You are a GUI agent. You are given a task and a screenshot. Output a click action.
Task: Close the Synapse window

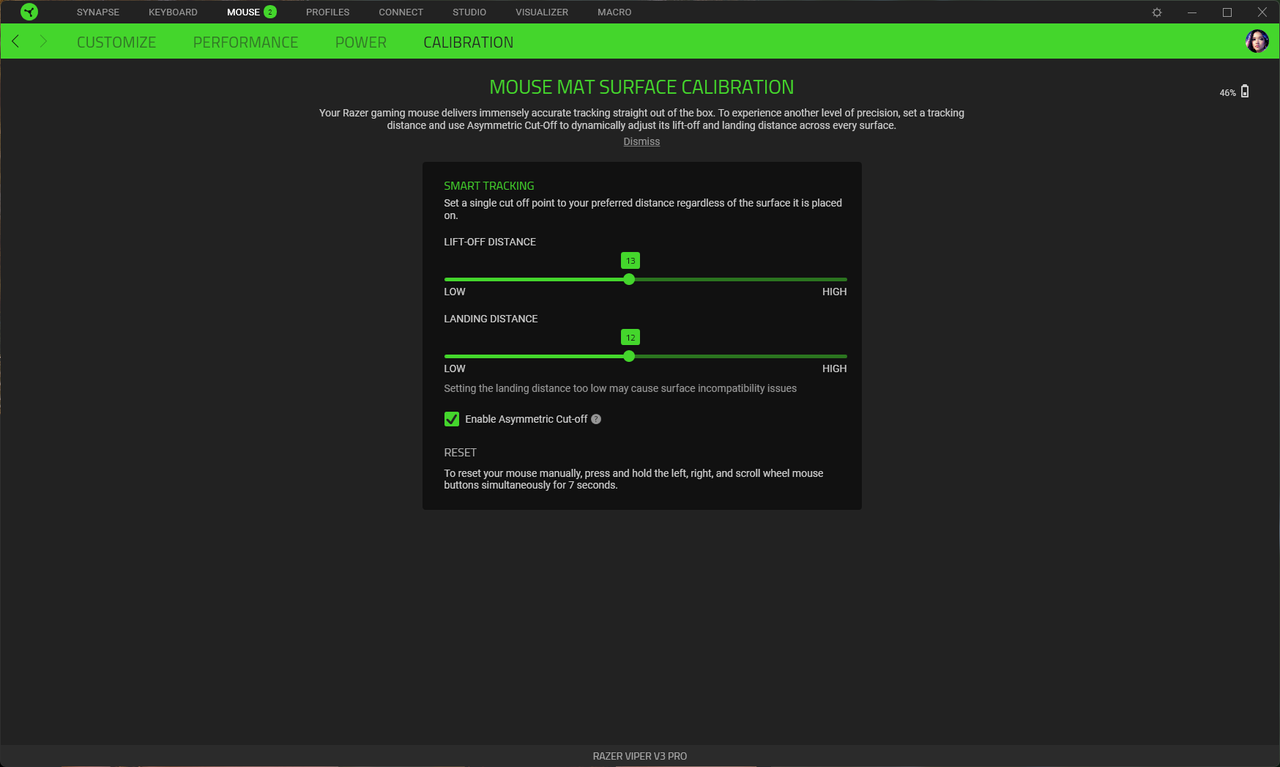1262,12
